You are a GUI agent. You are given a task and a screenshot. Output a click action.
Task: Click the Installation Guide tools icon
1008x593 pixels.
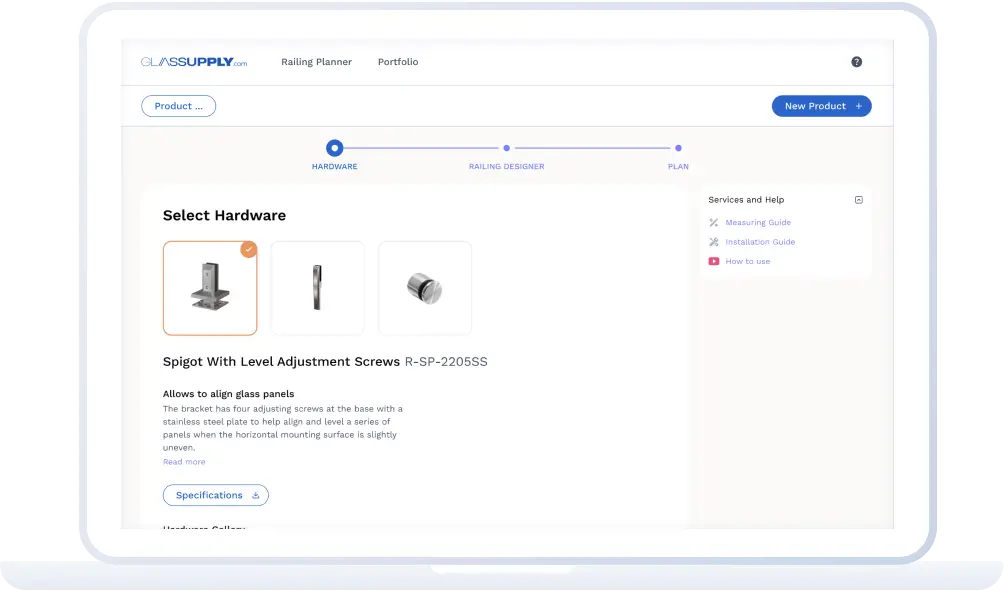[714, 242]
